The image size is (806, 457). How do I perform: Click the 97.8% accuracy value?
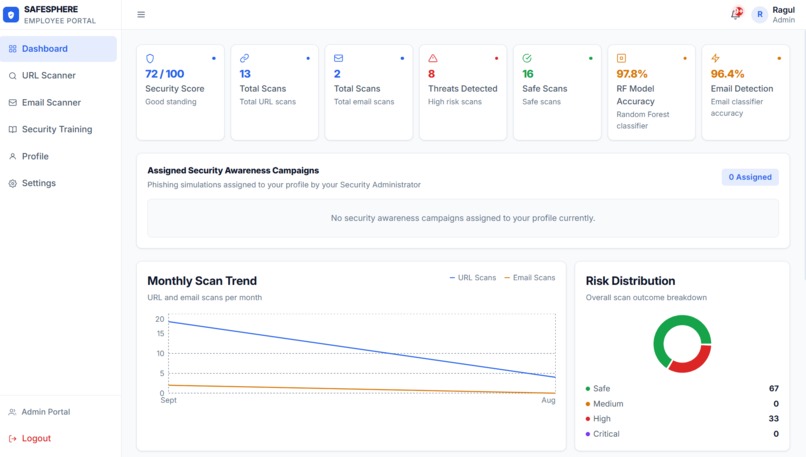click(632, 74)
